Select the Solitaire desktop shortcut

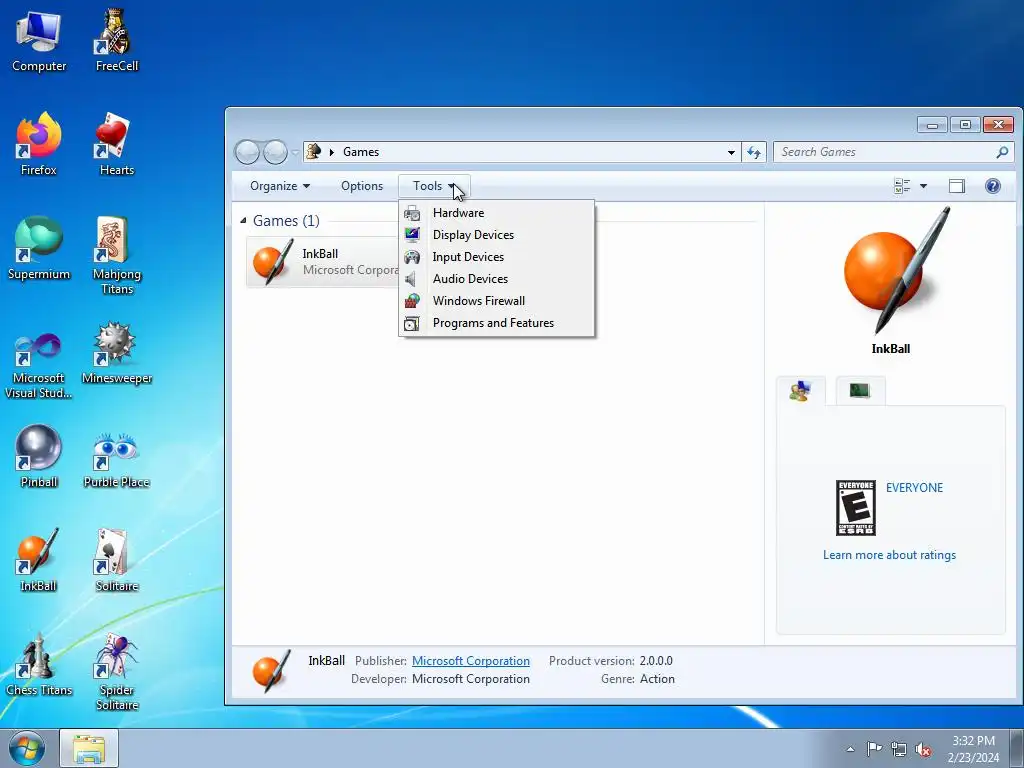[x=116, y=560]
